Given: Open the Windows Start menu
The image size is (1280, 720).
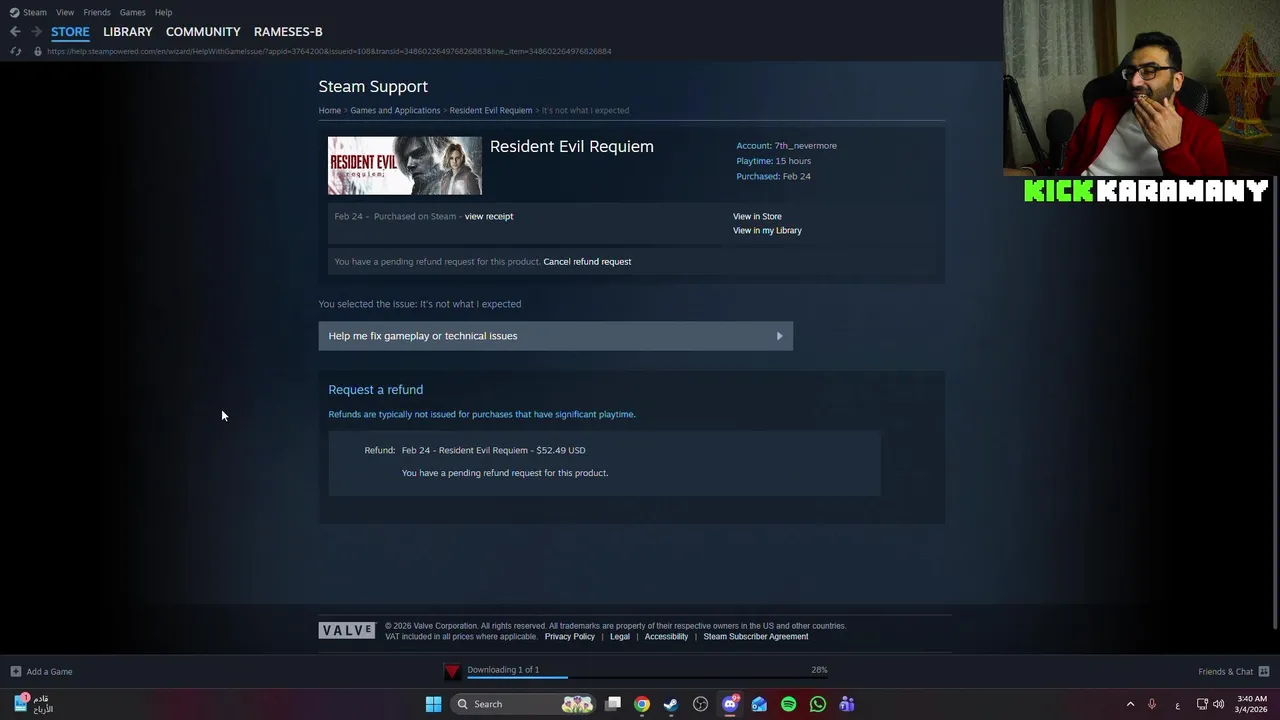Looking at the screenshot, I should coord(433,704).
